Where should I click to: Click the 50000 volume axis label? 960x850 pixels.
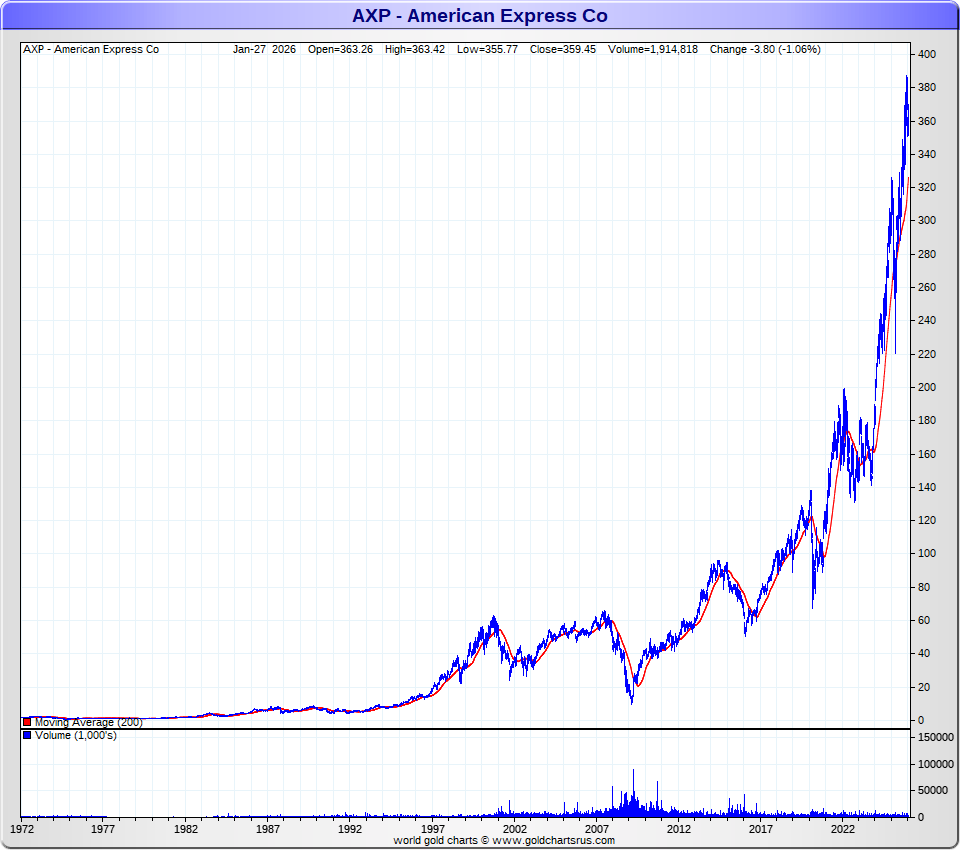point(933,791)
